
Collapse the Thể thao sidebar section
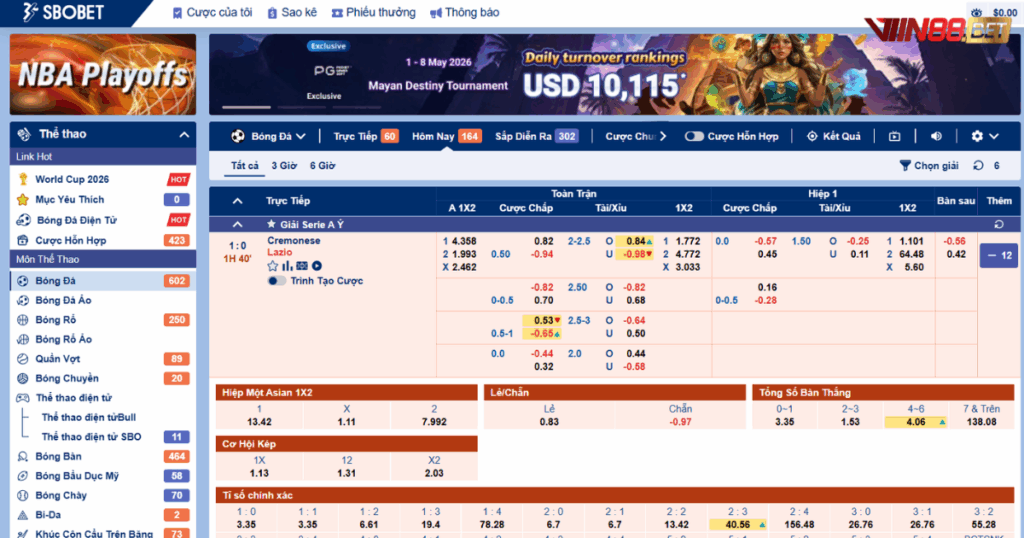point(184,134)
